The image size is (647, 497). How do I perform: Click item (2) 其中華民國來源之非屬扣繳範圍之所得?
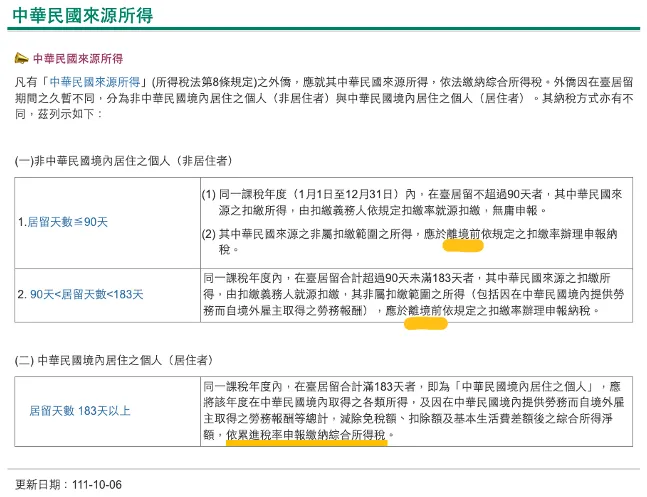(307, 234)
